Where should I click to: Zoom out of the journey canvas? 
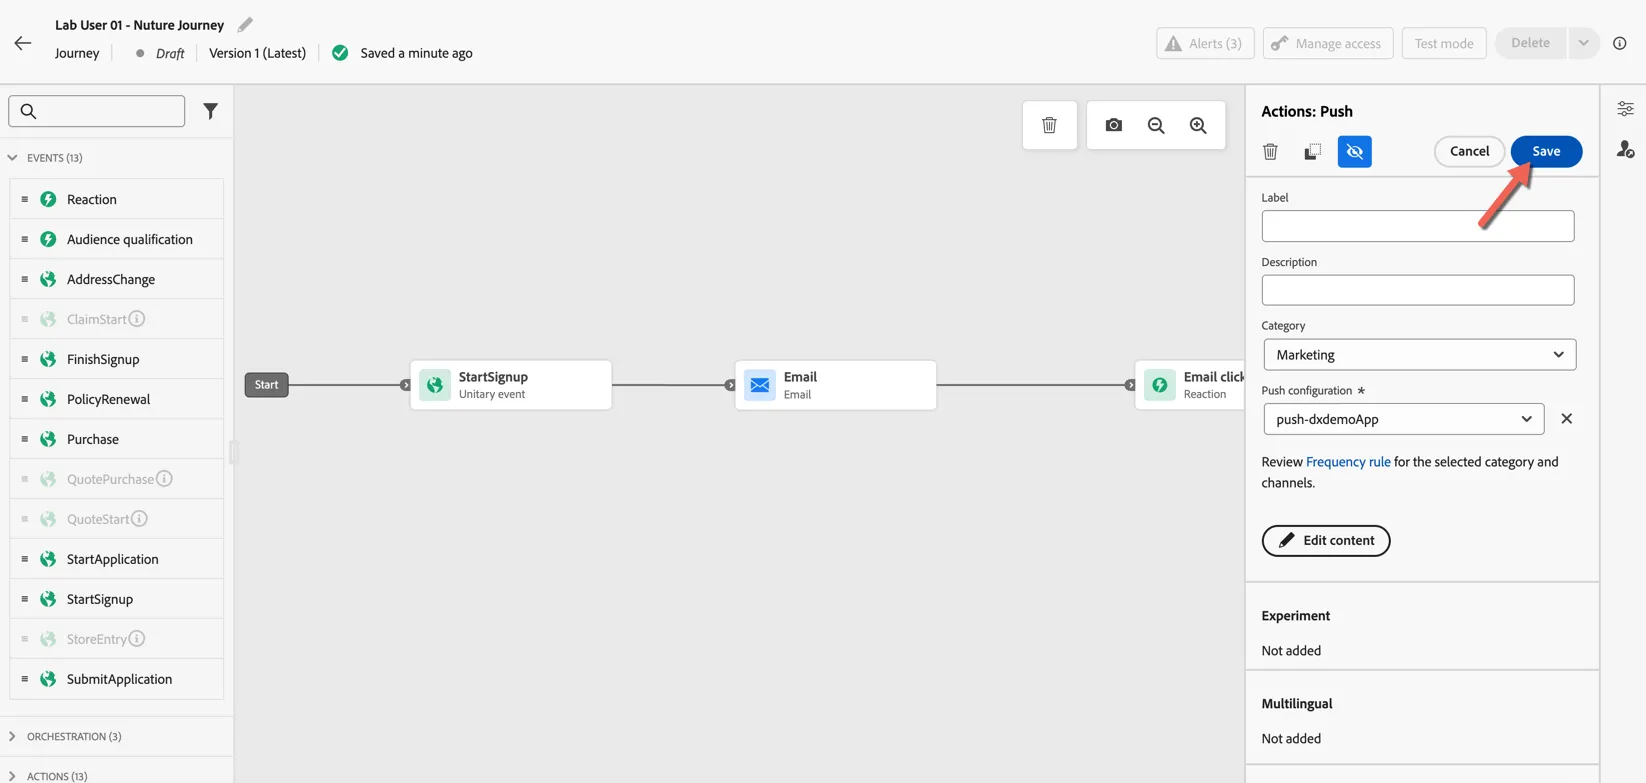pyautogui.click(x=1156, y=125)
